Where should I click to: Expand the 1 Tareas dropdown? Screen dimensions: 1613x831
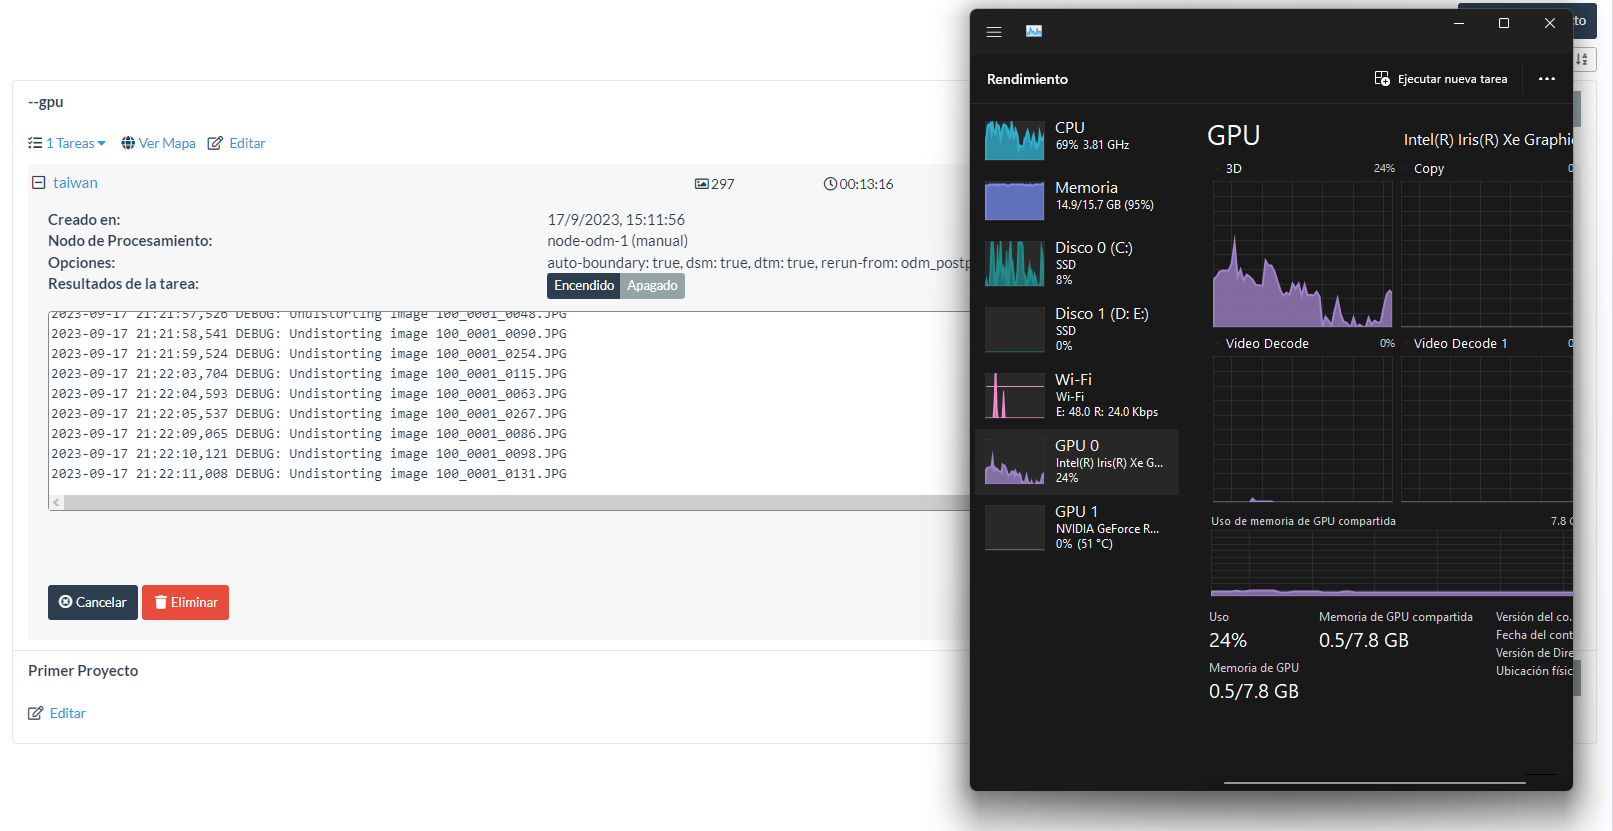[75, 143]
